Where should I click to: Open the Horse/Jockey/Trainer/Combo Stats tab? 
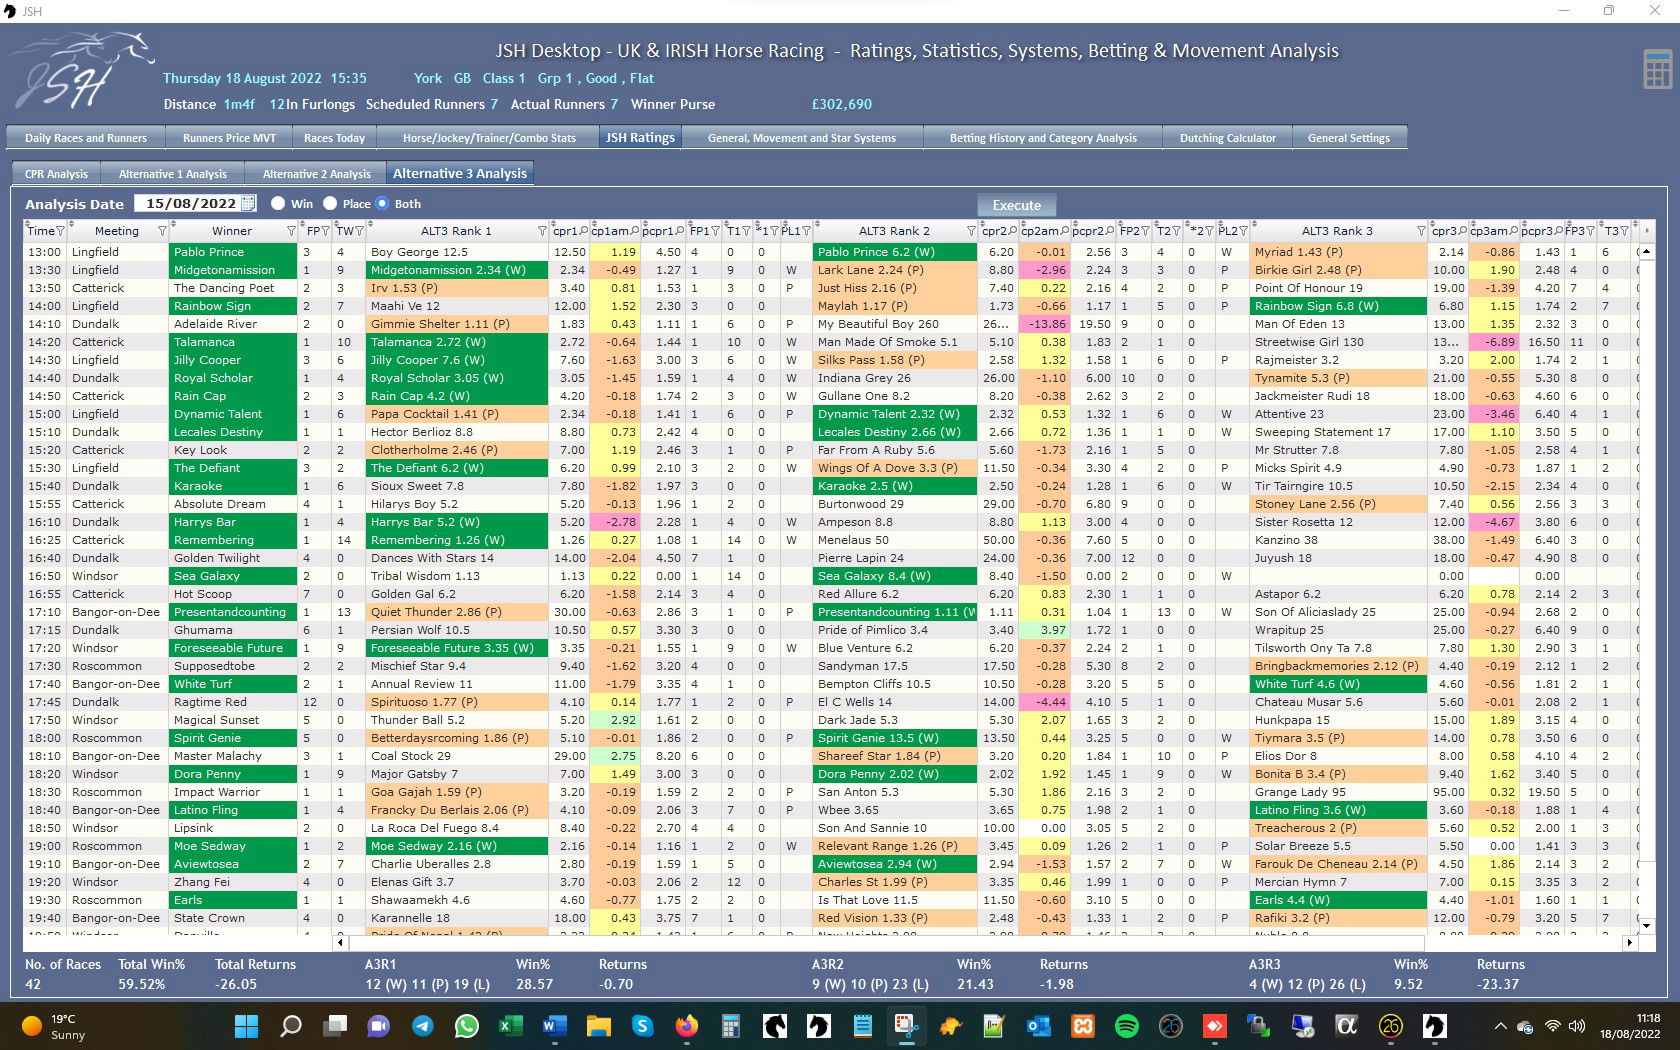point(489,138)
